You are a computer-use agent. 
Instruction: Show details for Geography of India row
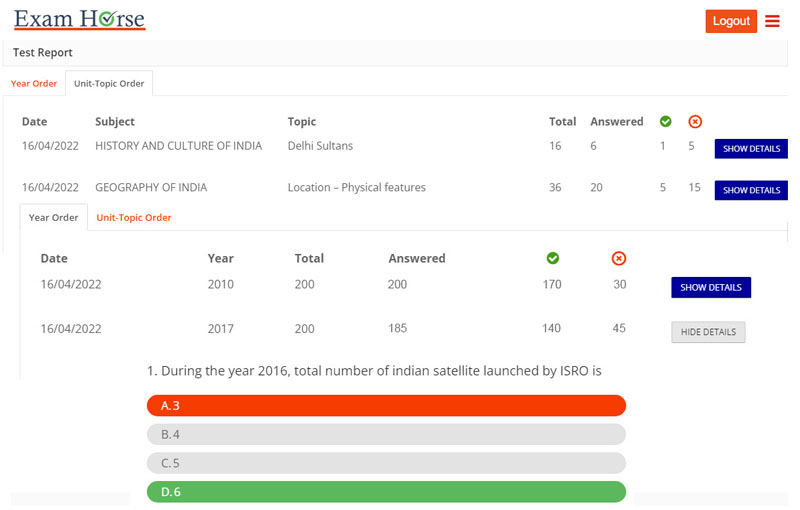pyautogui.click(x=751, y=190)
